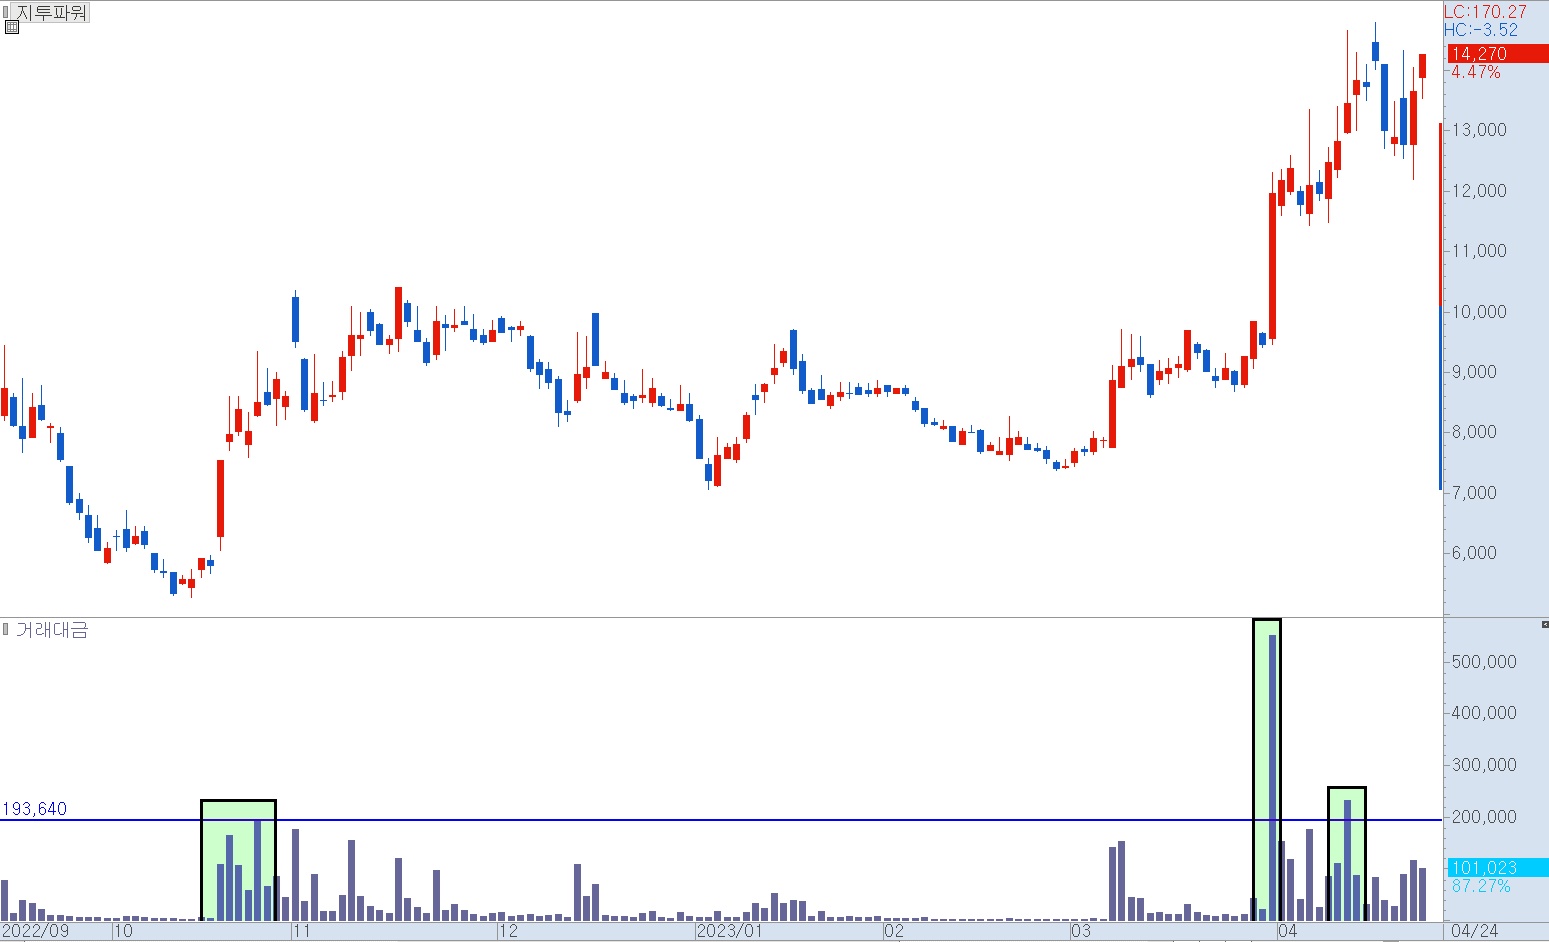Image resolution: width=1549 pixels, height=942 pixels.
Task: Click the 500,000 trading value axis label
Action: point(1485,662)
